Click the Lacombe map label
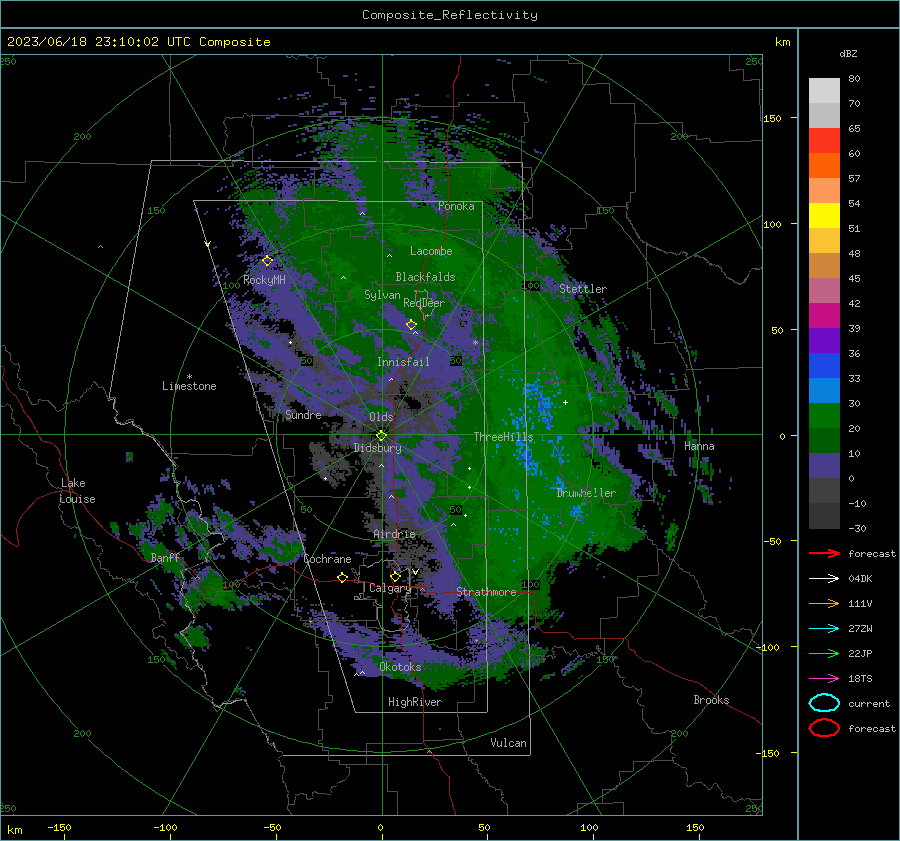 [x=431, y=251]
